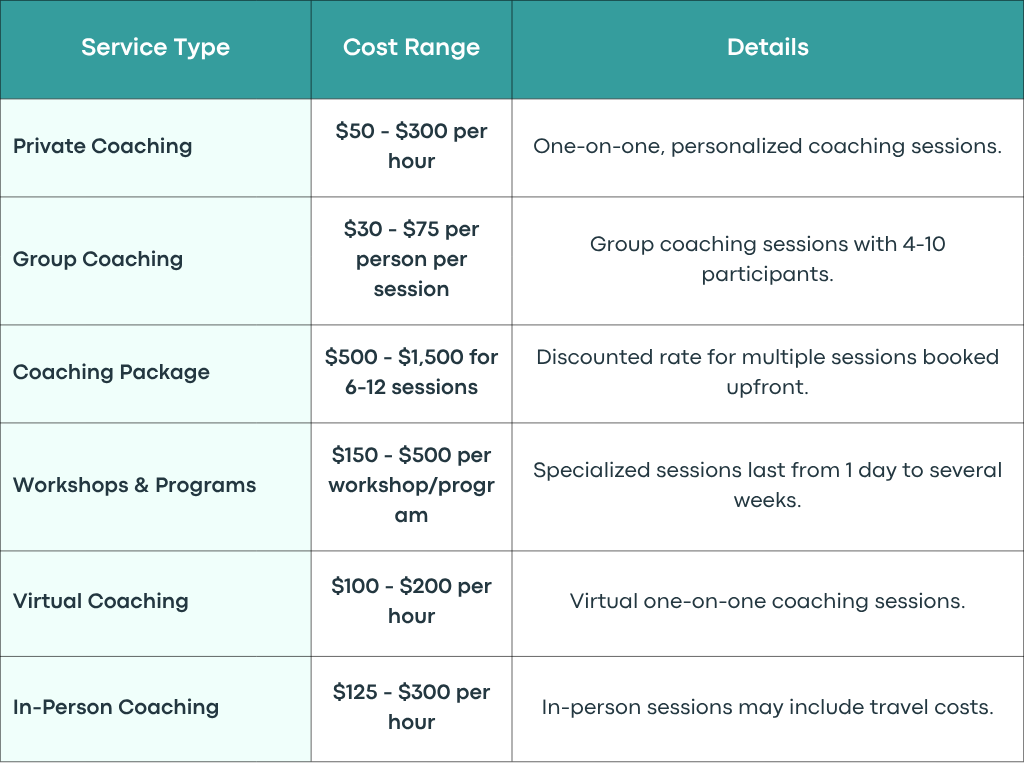Click the $30 - $75 per person cell

pyautogui.click(x=411, y=259)
